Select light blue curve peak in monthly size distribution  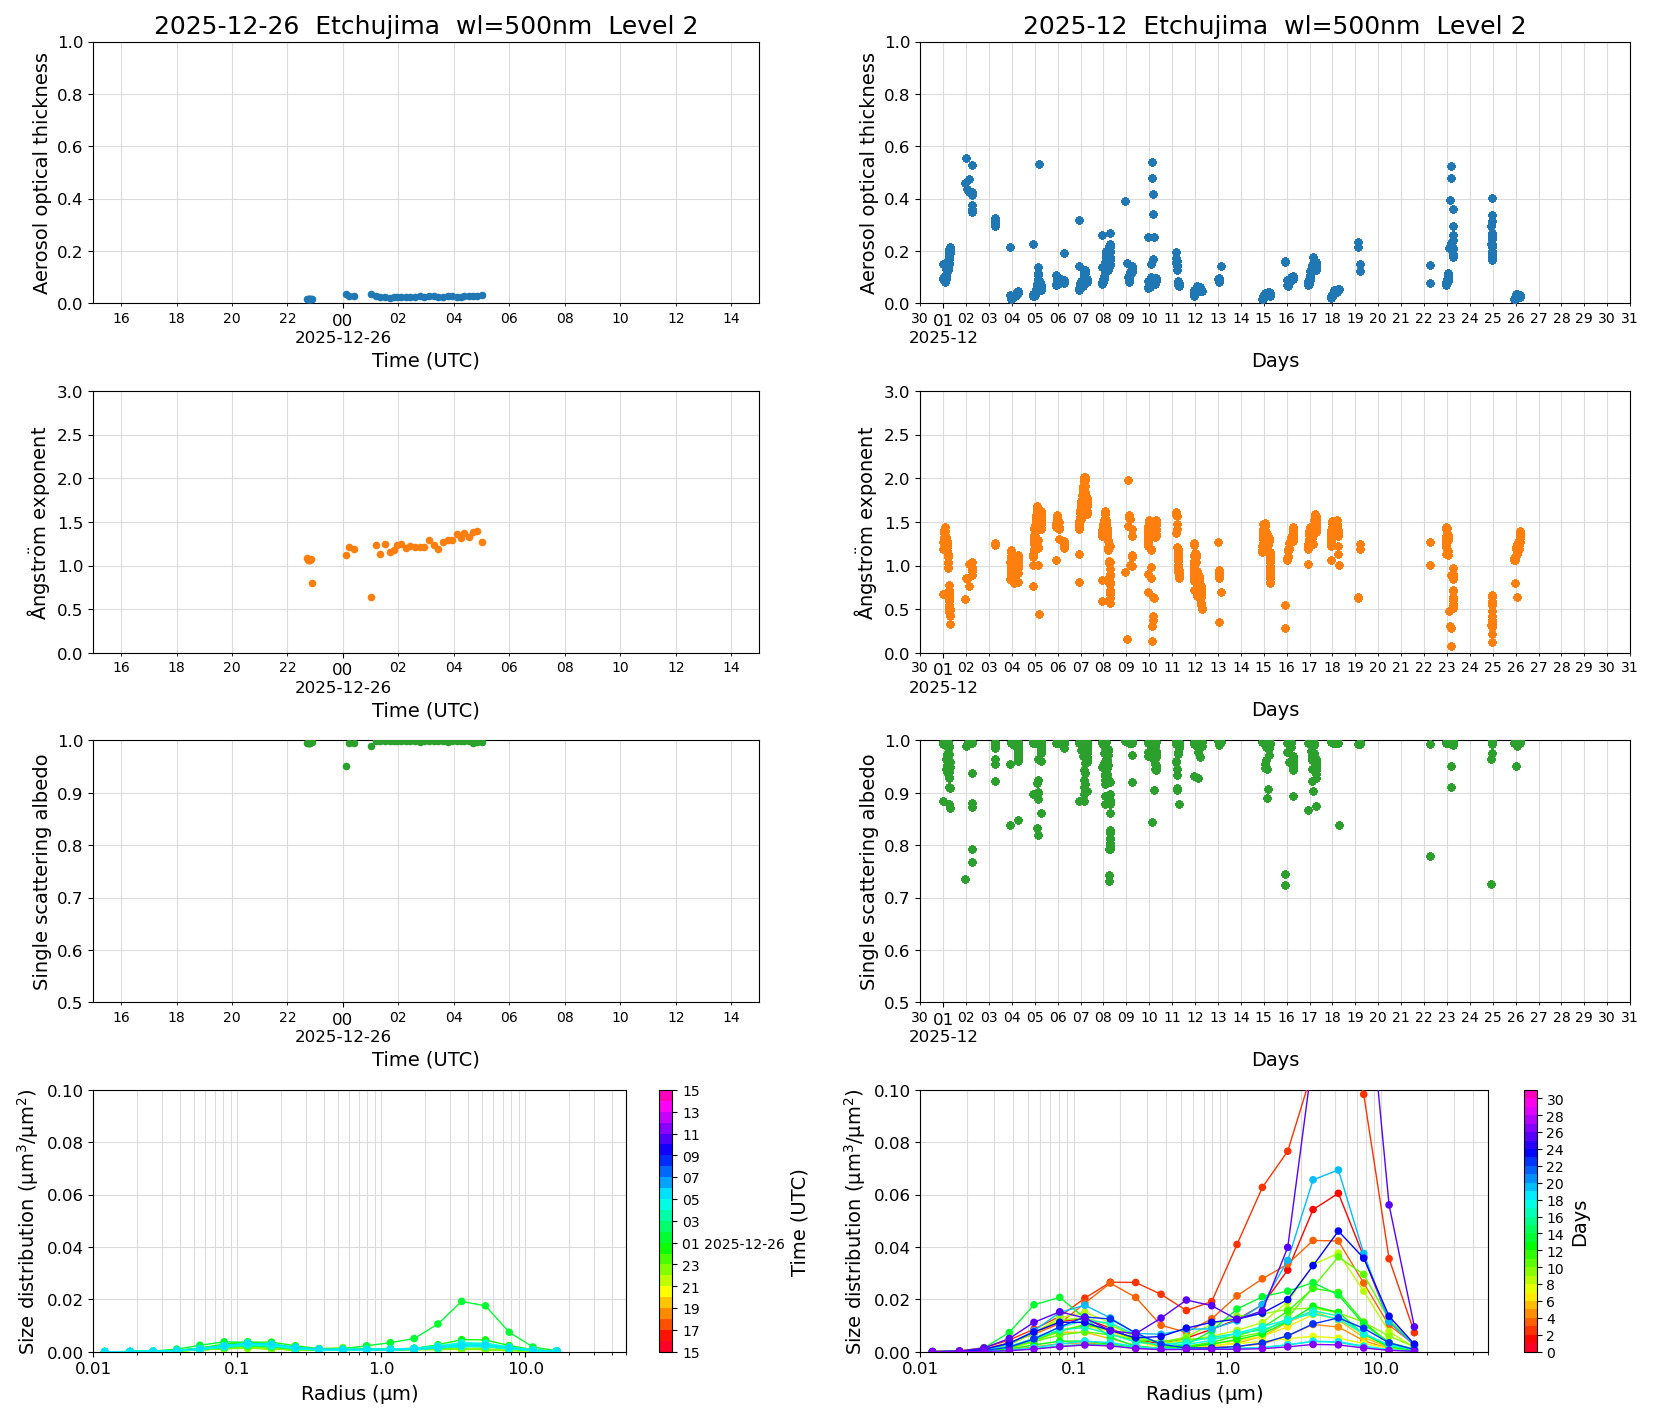coord(1338,1170)
